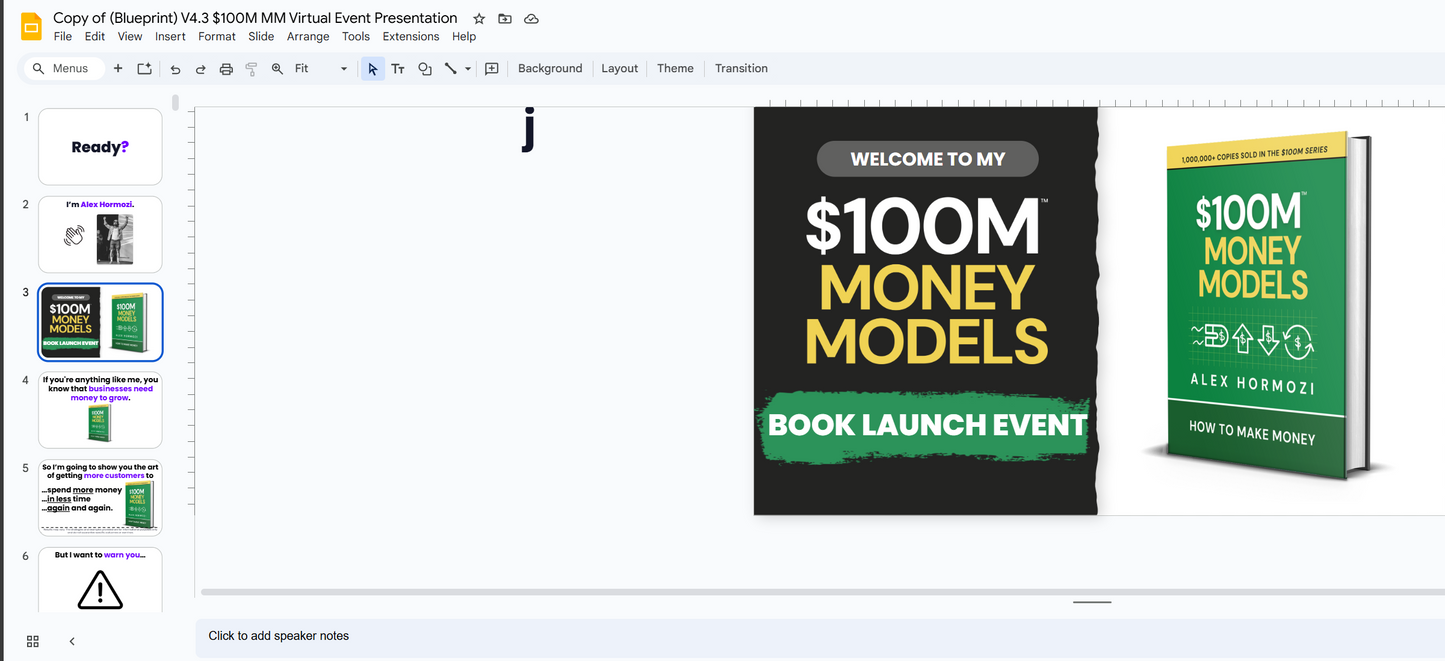1445x661 pixels.
Task: Collapse the slide filmstrip panel
Action: tap(71, 641)
